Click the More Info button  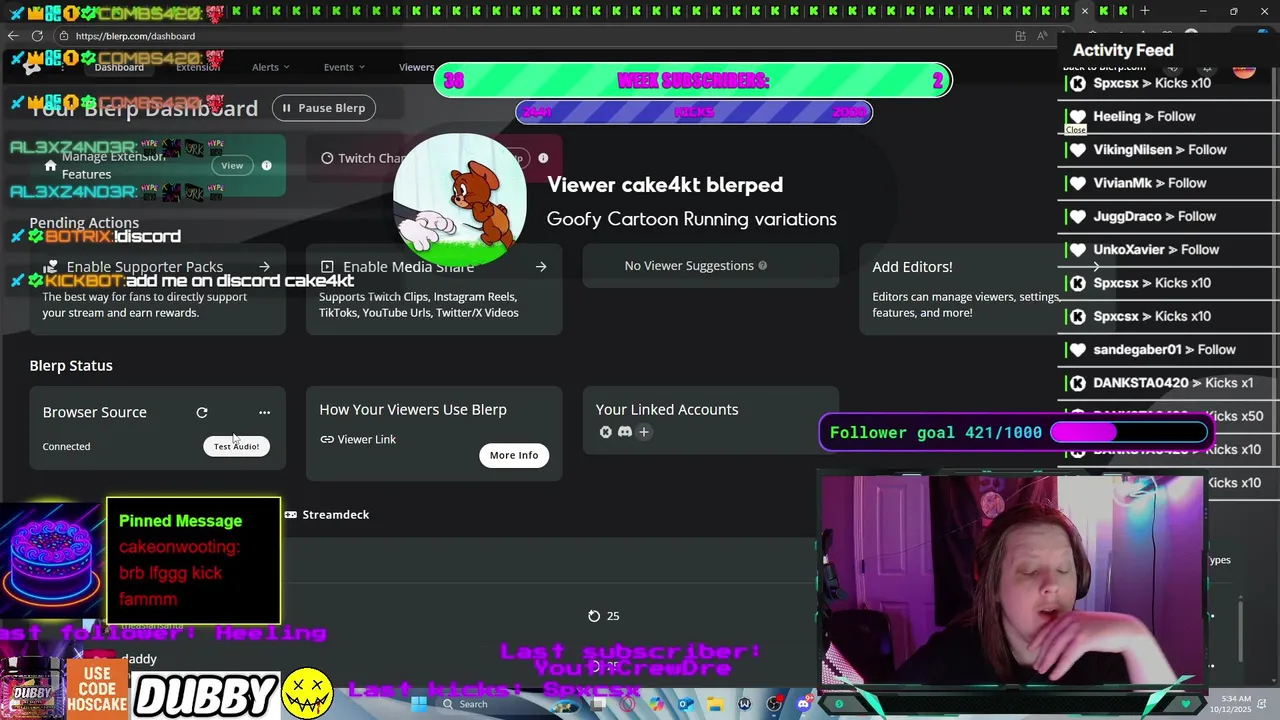click(514, 455)
